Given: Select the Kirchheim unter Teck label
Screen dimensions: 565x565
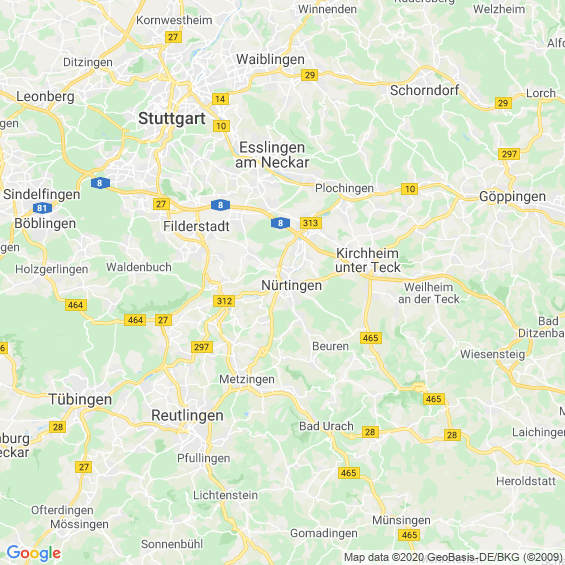Looking at the screenshot, I should [368, 260].
